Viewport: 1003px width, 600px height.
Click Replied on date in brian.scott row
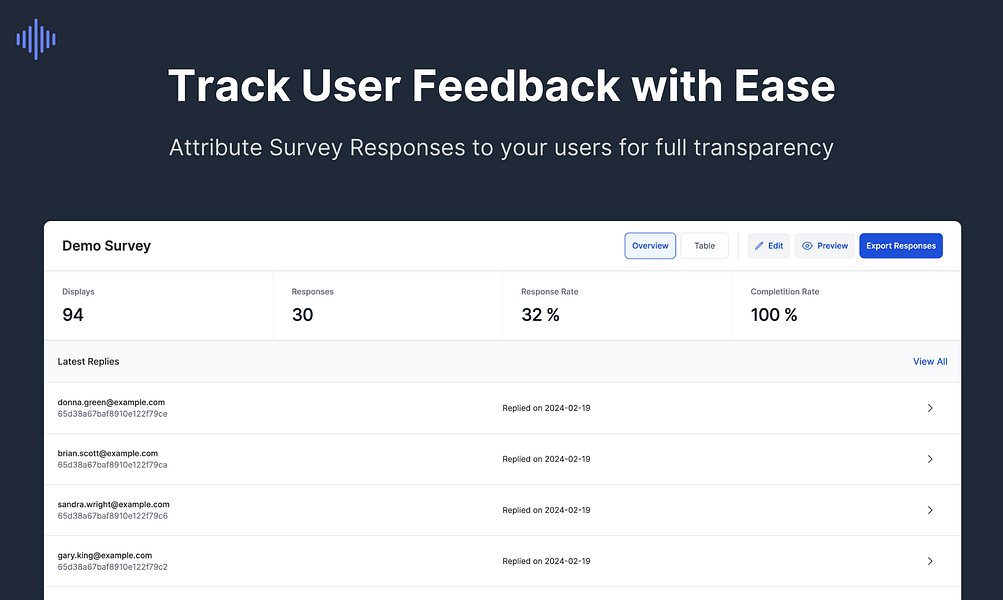click(x=546, y=459)
